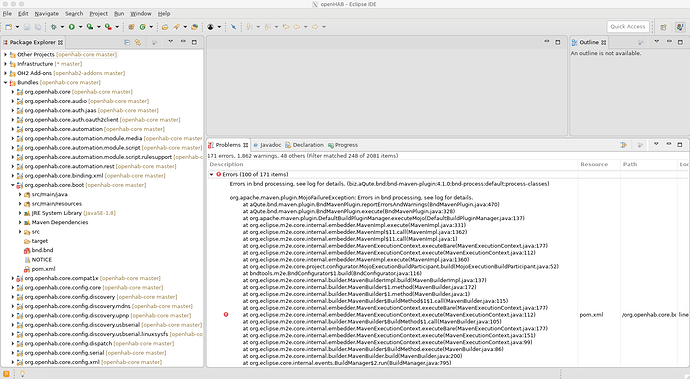Click the Debug bug toolbar icon
Image resolution: width=690 pixels, height=379 pixels.
54,27
